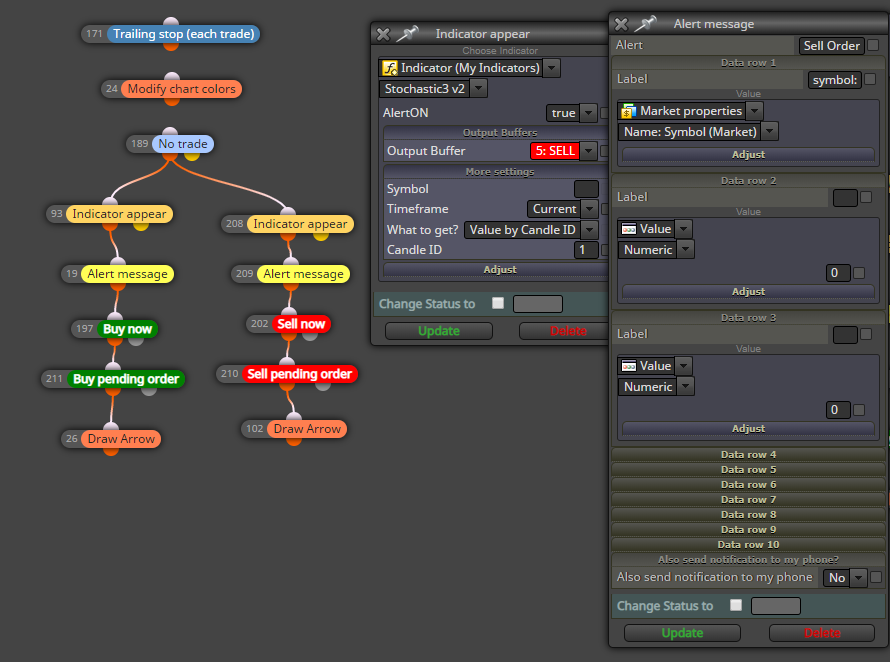Click yellow connector of Indicator appear 208
Image resolution: width=890 pixels, height=662 pixels.
(x=321, y=235)
